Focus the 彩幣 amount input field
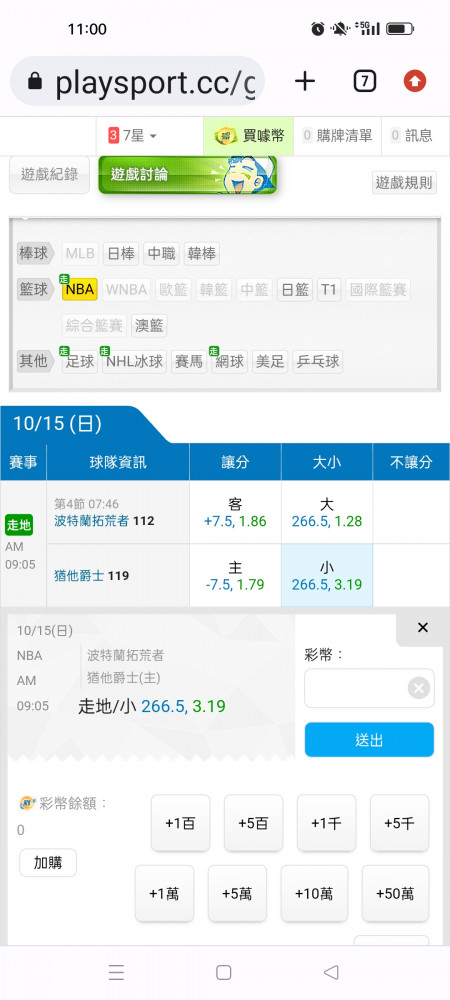The image size is (450, 1000). click(356, 688)
